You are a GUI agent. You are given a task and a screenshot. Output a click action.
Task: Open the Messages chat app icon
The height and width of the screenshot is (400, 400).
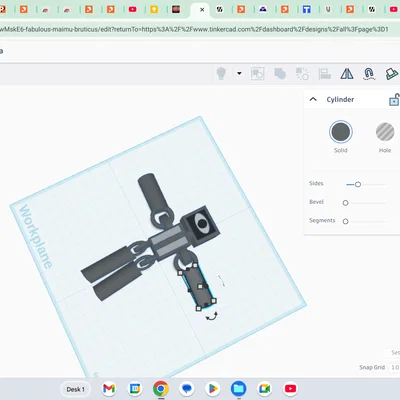coord(187,389)
